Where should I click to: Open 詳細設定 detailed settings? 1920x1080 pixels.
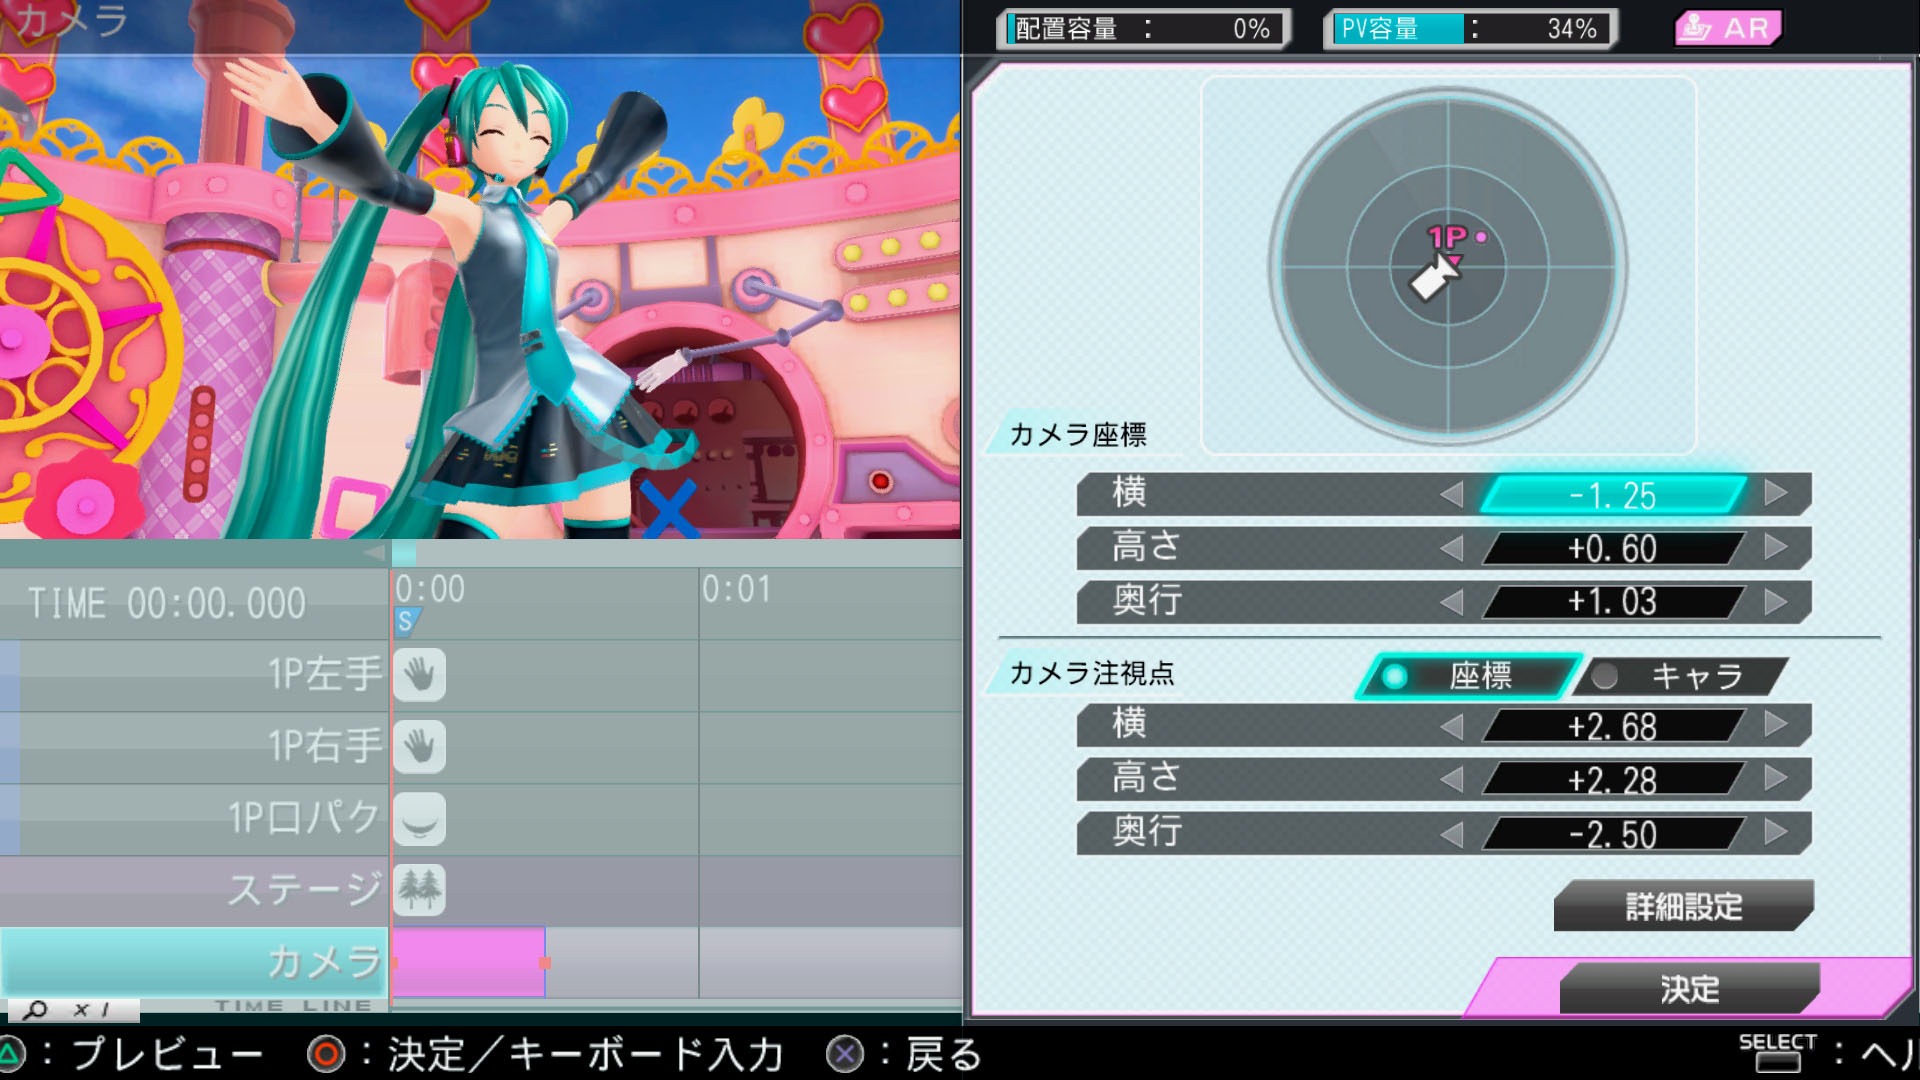(1683, 906)
